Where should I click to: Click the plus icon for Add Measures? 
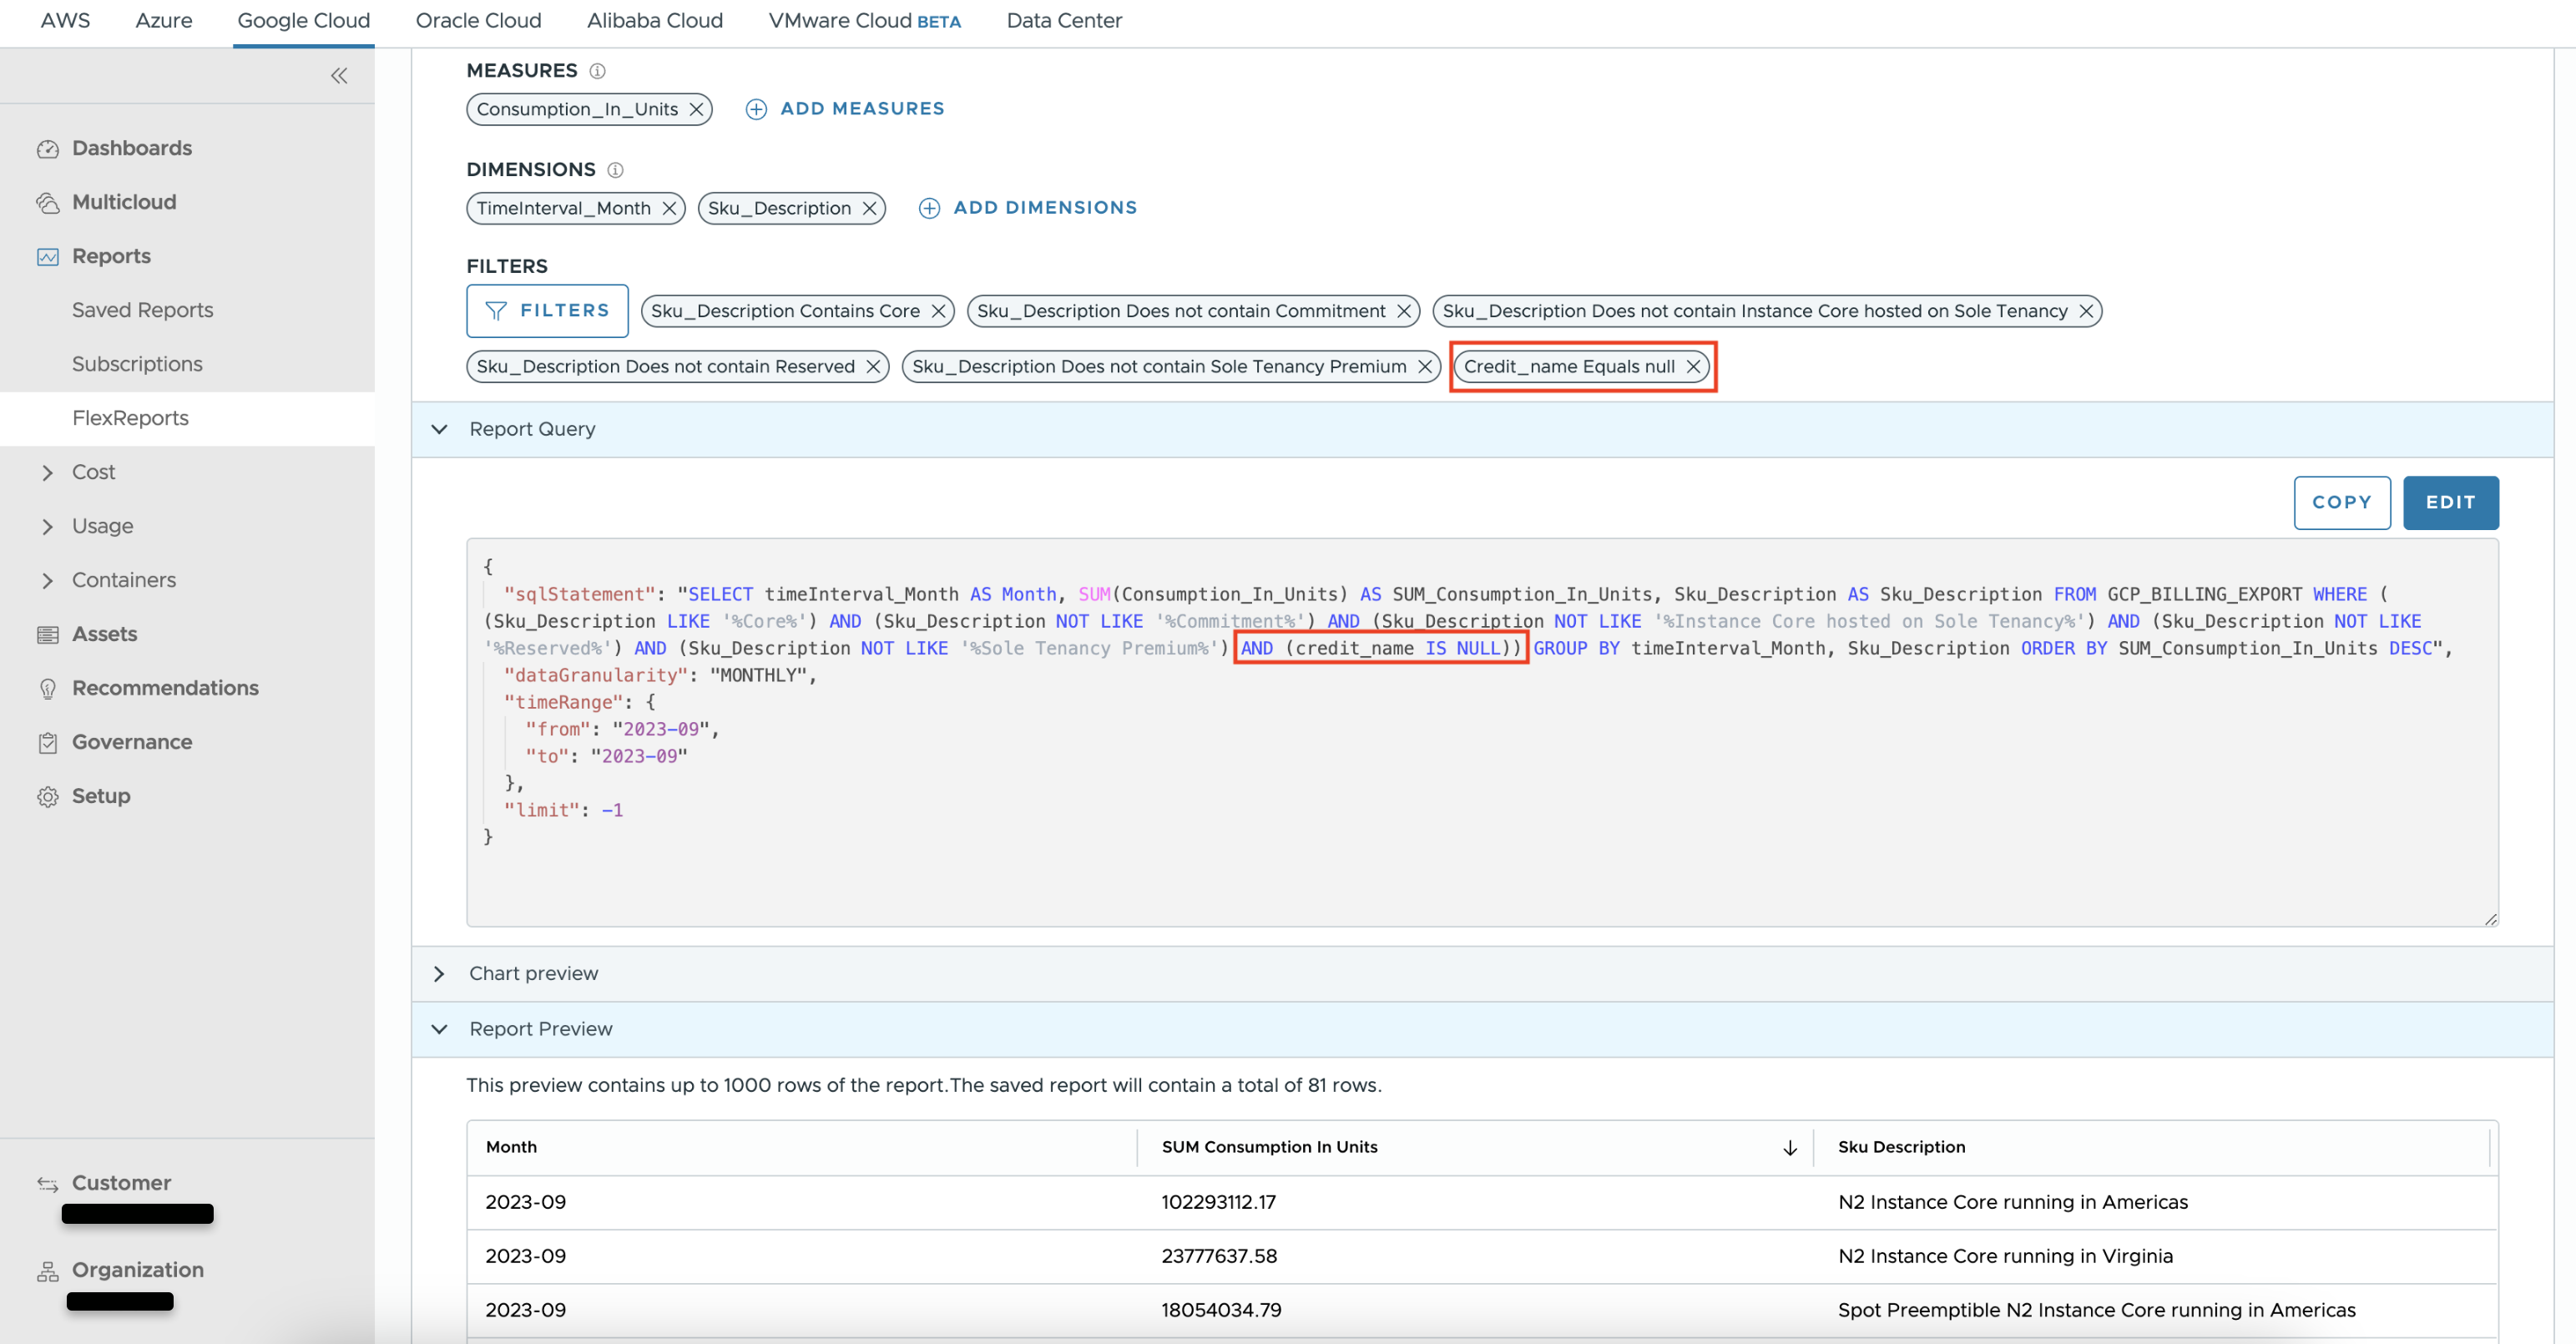756,109
